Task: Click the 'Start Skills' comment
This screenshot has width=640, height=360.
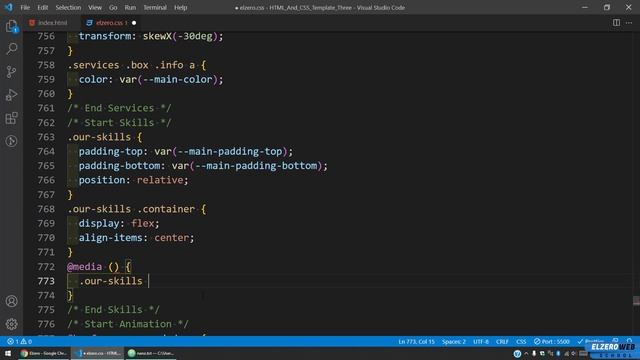Action: pos(119,122)
